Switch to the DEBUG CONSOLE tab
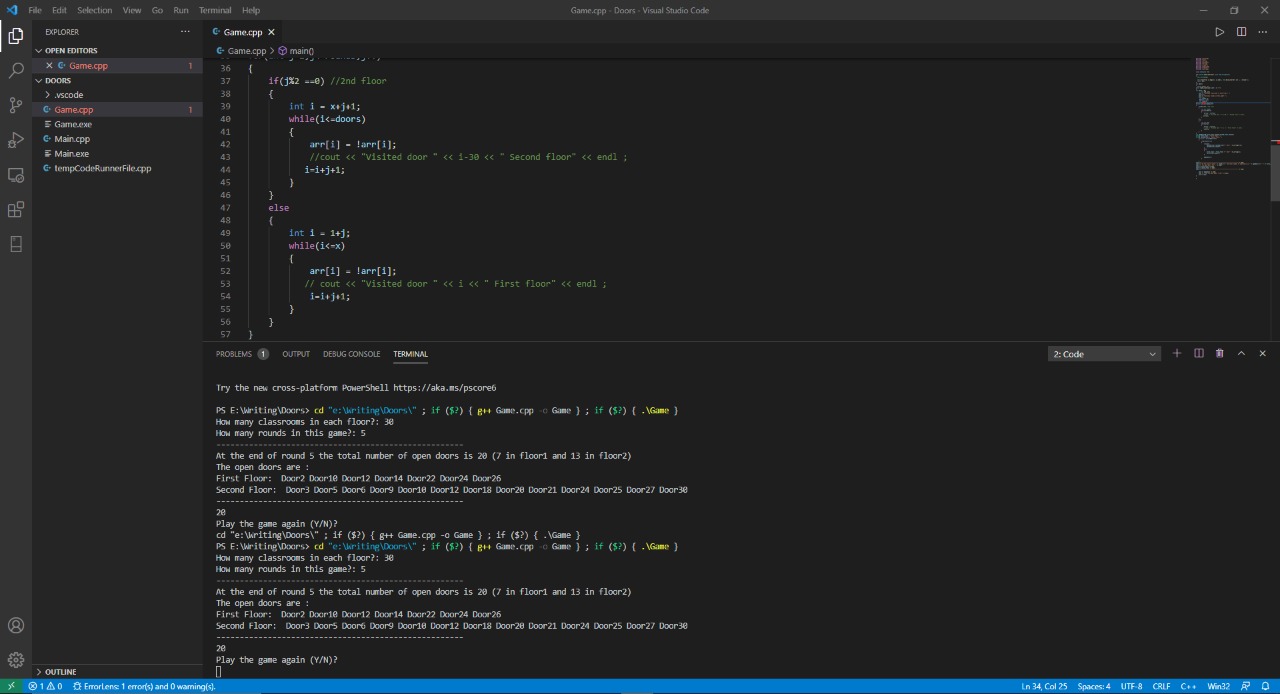 pos(351,354)
